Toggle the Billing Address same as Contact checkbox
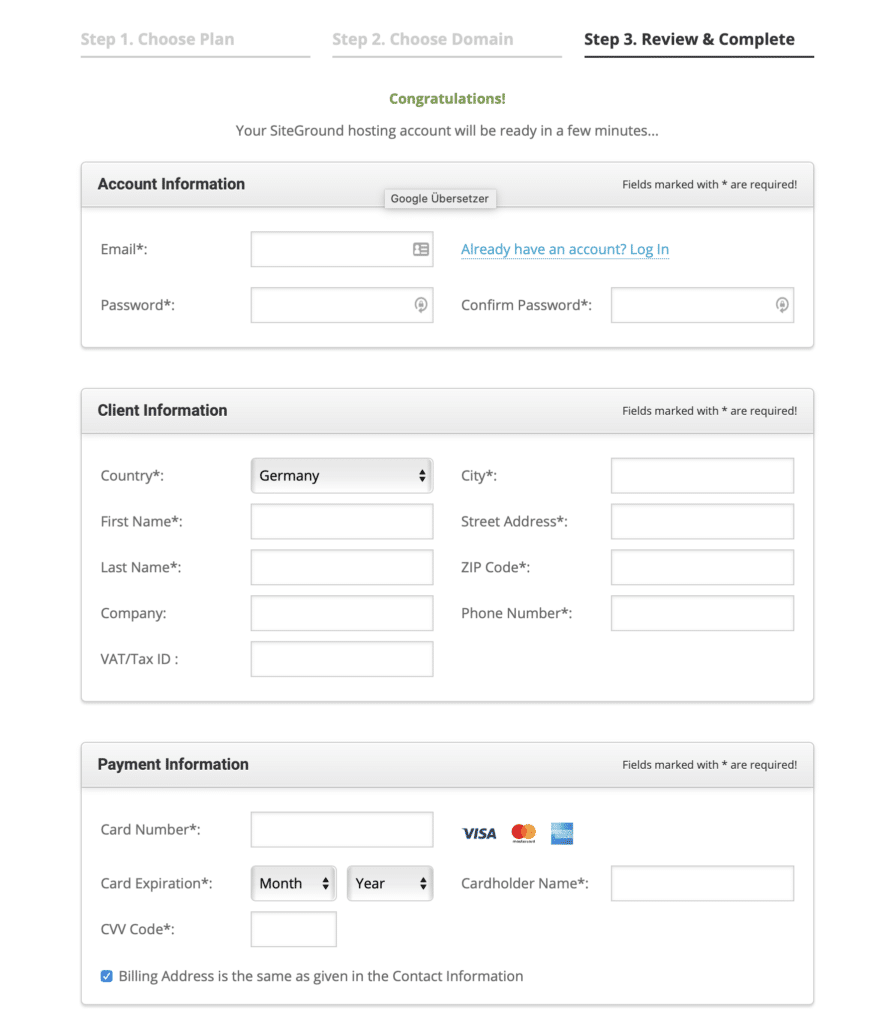This screenshot has height=1024, width=893. click(106, 976)
